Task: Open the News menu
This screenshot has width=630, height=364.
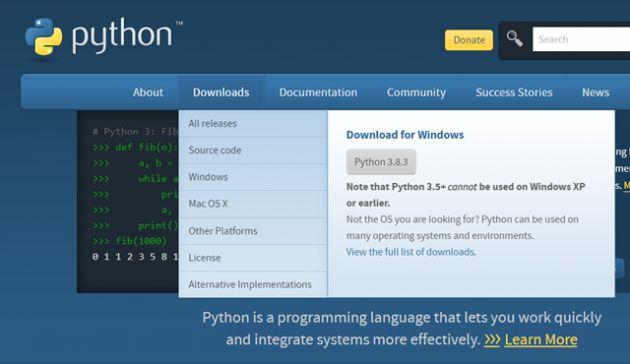Action: tap(595, 92)
